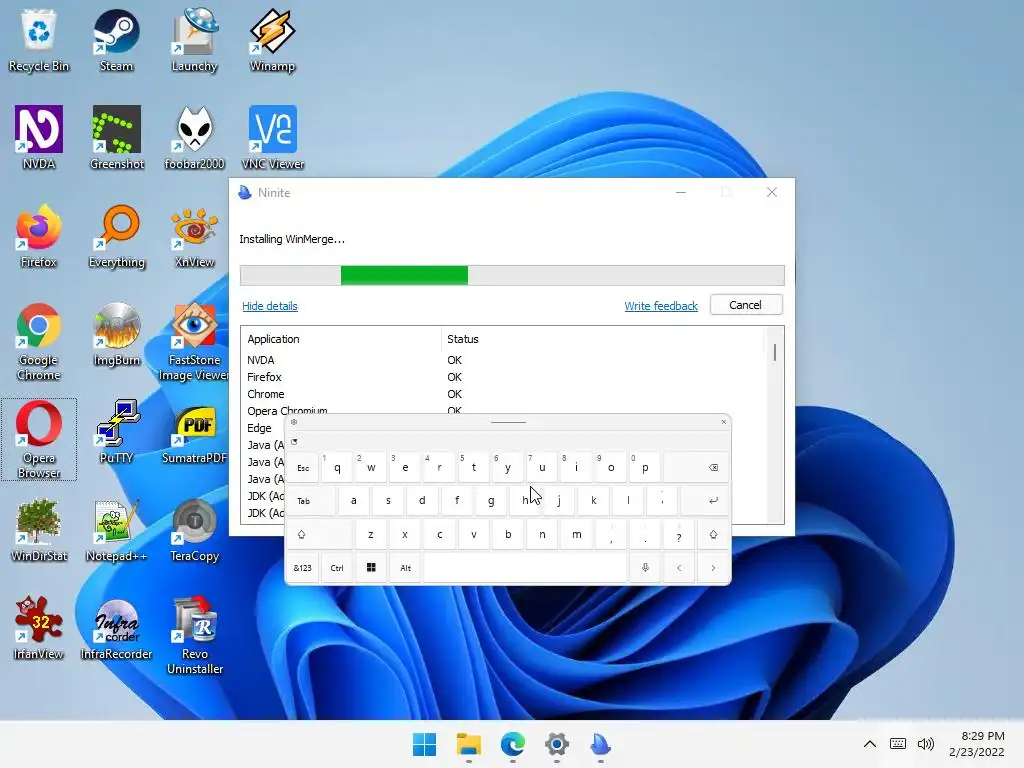Select the IrfanView desktop shortcut
Screen dimensions: 1024x768
coord(39,628)
